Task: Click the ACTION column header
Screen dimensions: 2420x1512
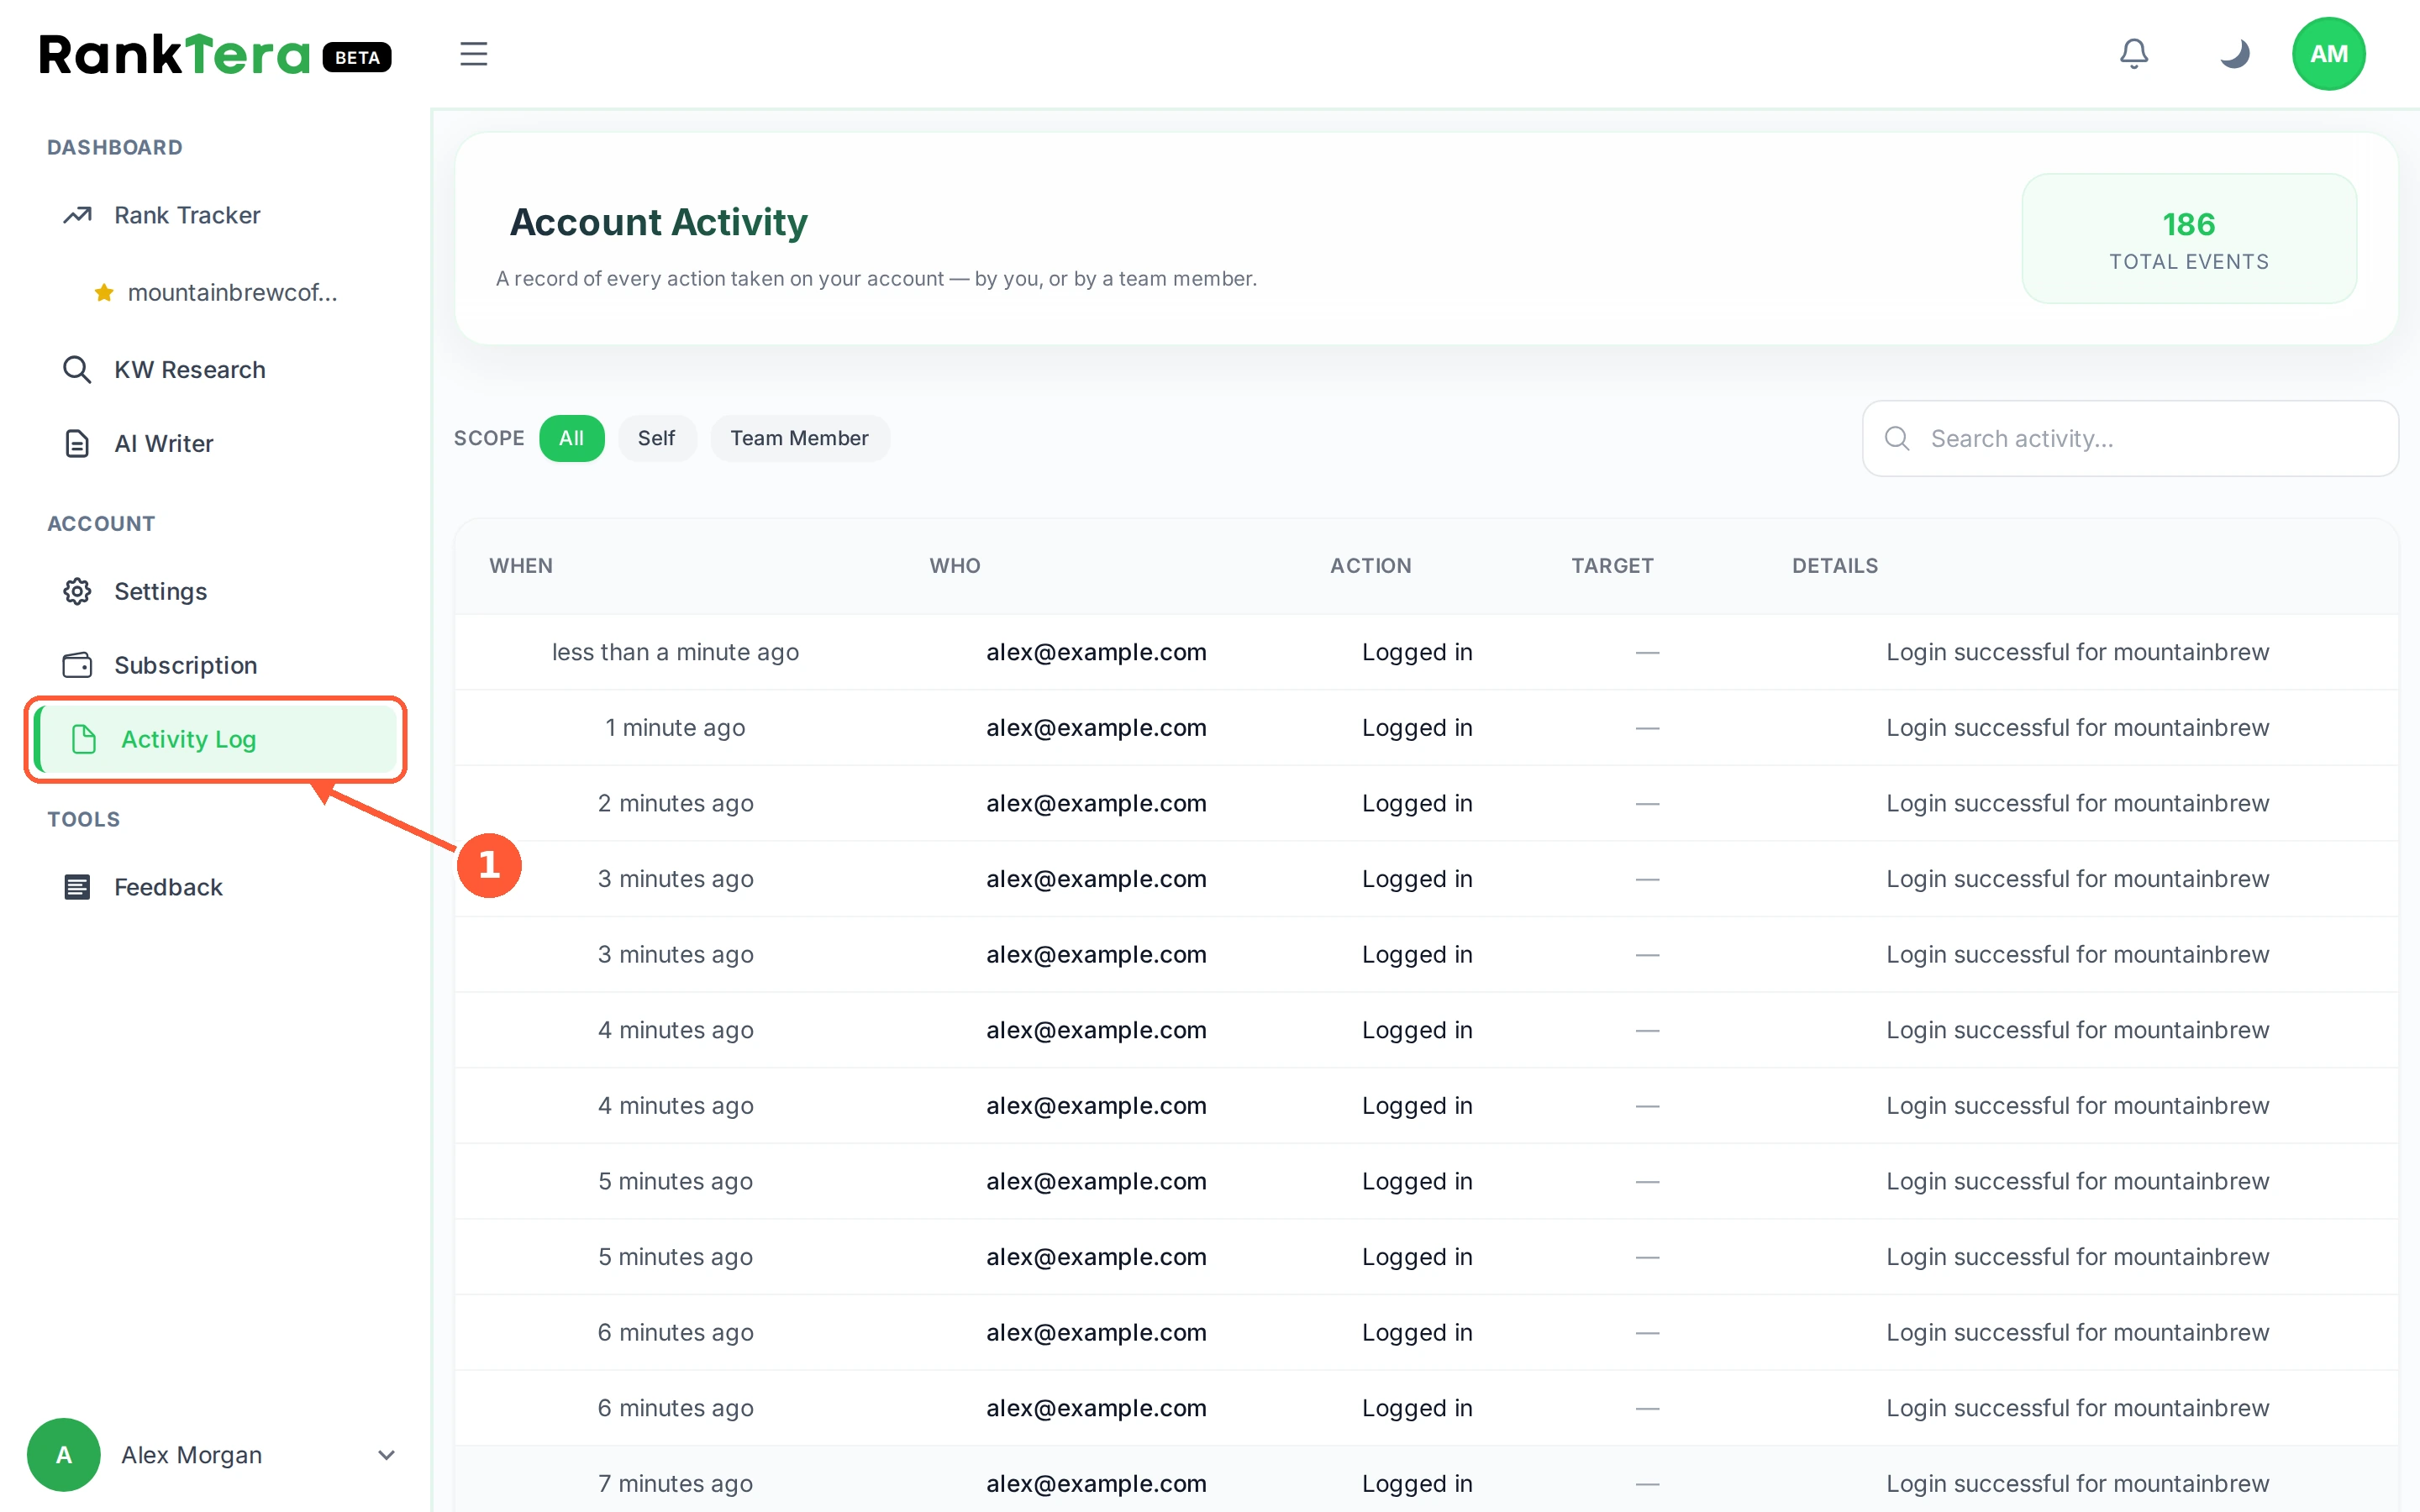Action: click(1370, 565)
